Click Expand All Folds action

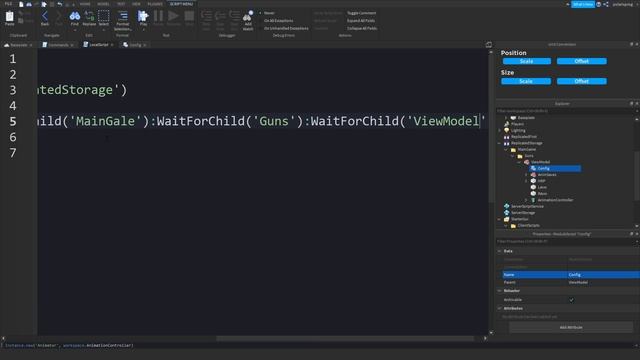(361, 20)
